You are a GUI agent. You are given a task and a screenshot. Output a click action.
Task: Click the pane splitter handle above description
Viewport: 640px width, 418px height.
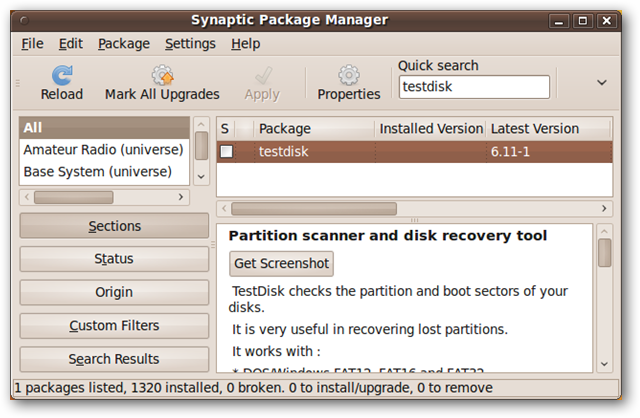click(x=415, y=220)
